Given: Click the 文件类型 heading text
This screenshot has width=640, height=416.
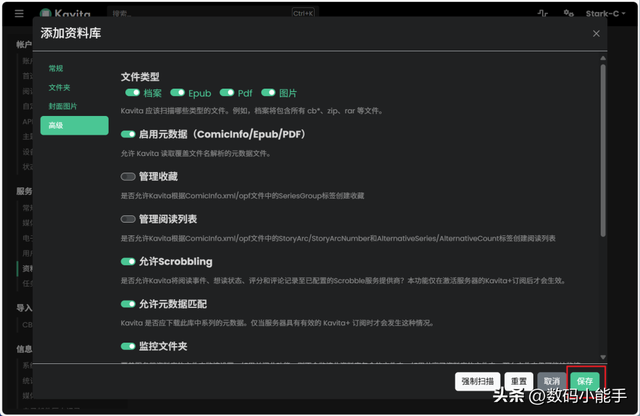Looking at the screenshot, I should (x=140, y=77).
